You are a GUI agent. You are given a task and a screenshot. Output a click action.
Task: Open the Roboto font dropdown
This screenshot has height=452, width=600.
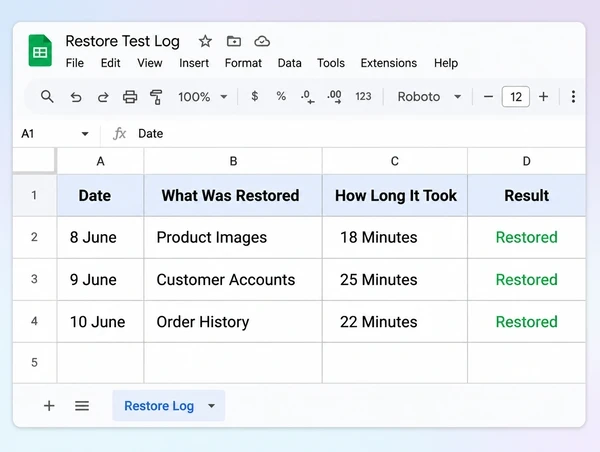click(x=429, y=97)
